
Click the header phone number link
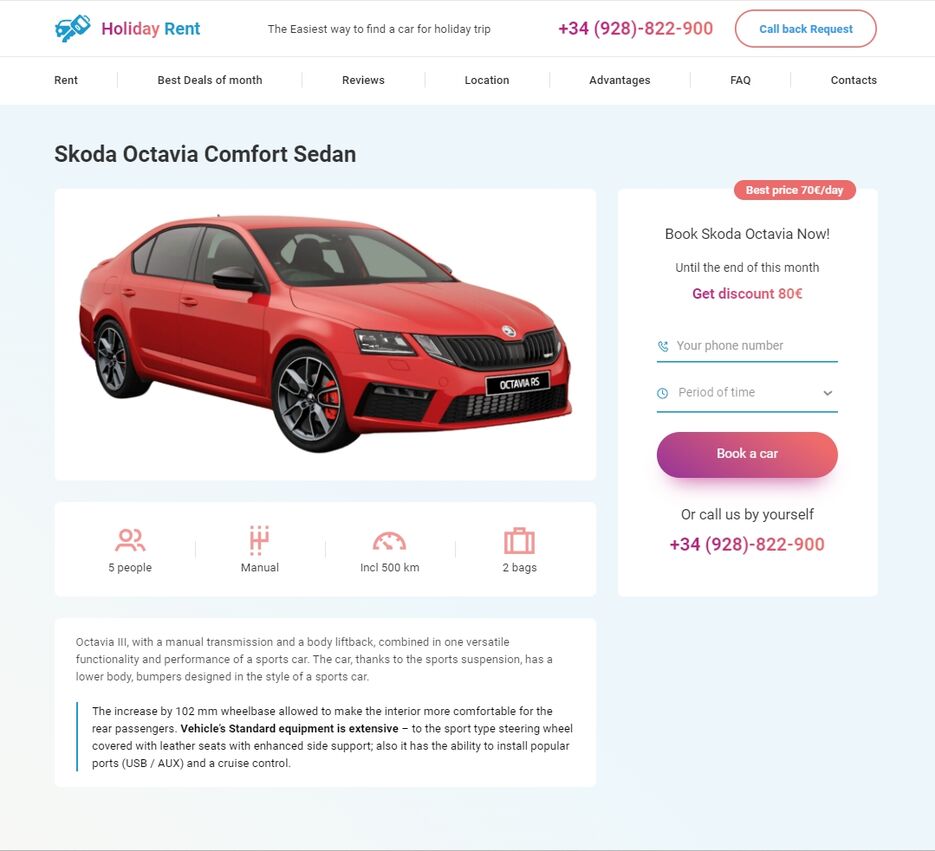click(x=635, y=29)
